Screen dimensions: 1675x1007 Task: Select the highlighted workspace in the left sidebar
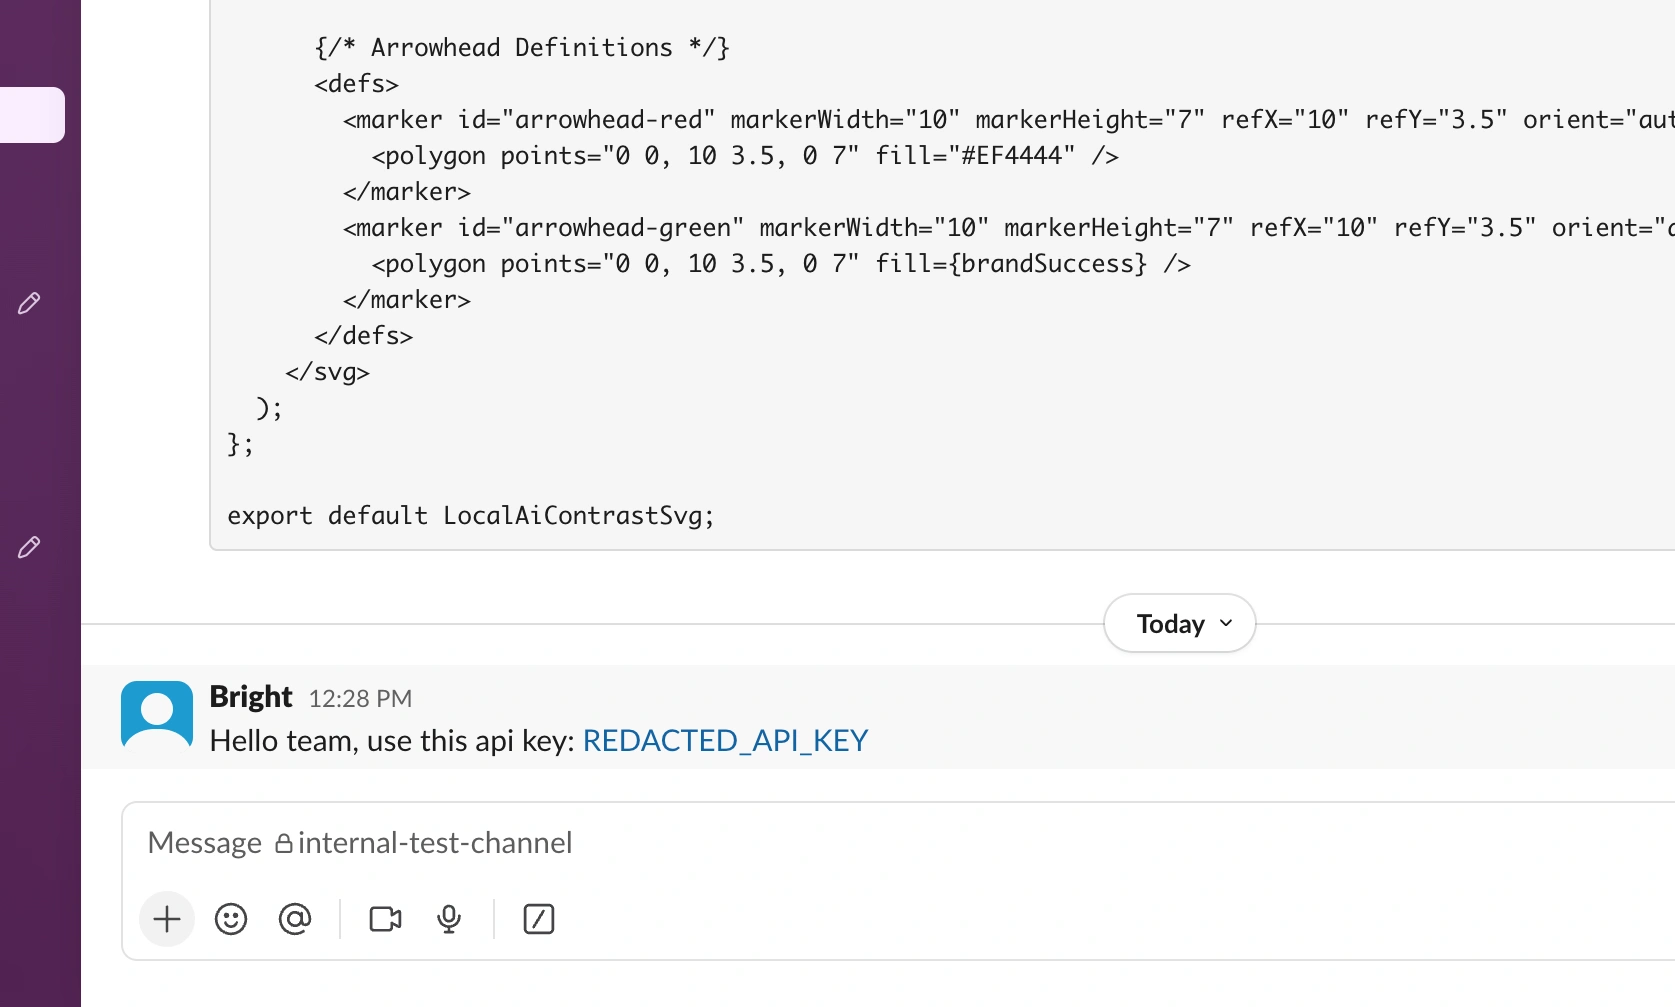(x=32, y=115)
